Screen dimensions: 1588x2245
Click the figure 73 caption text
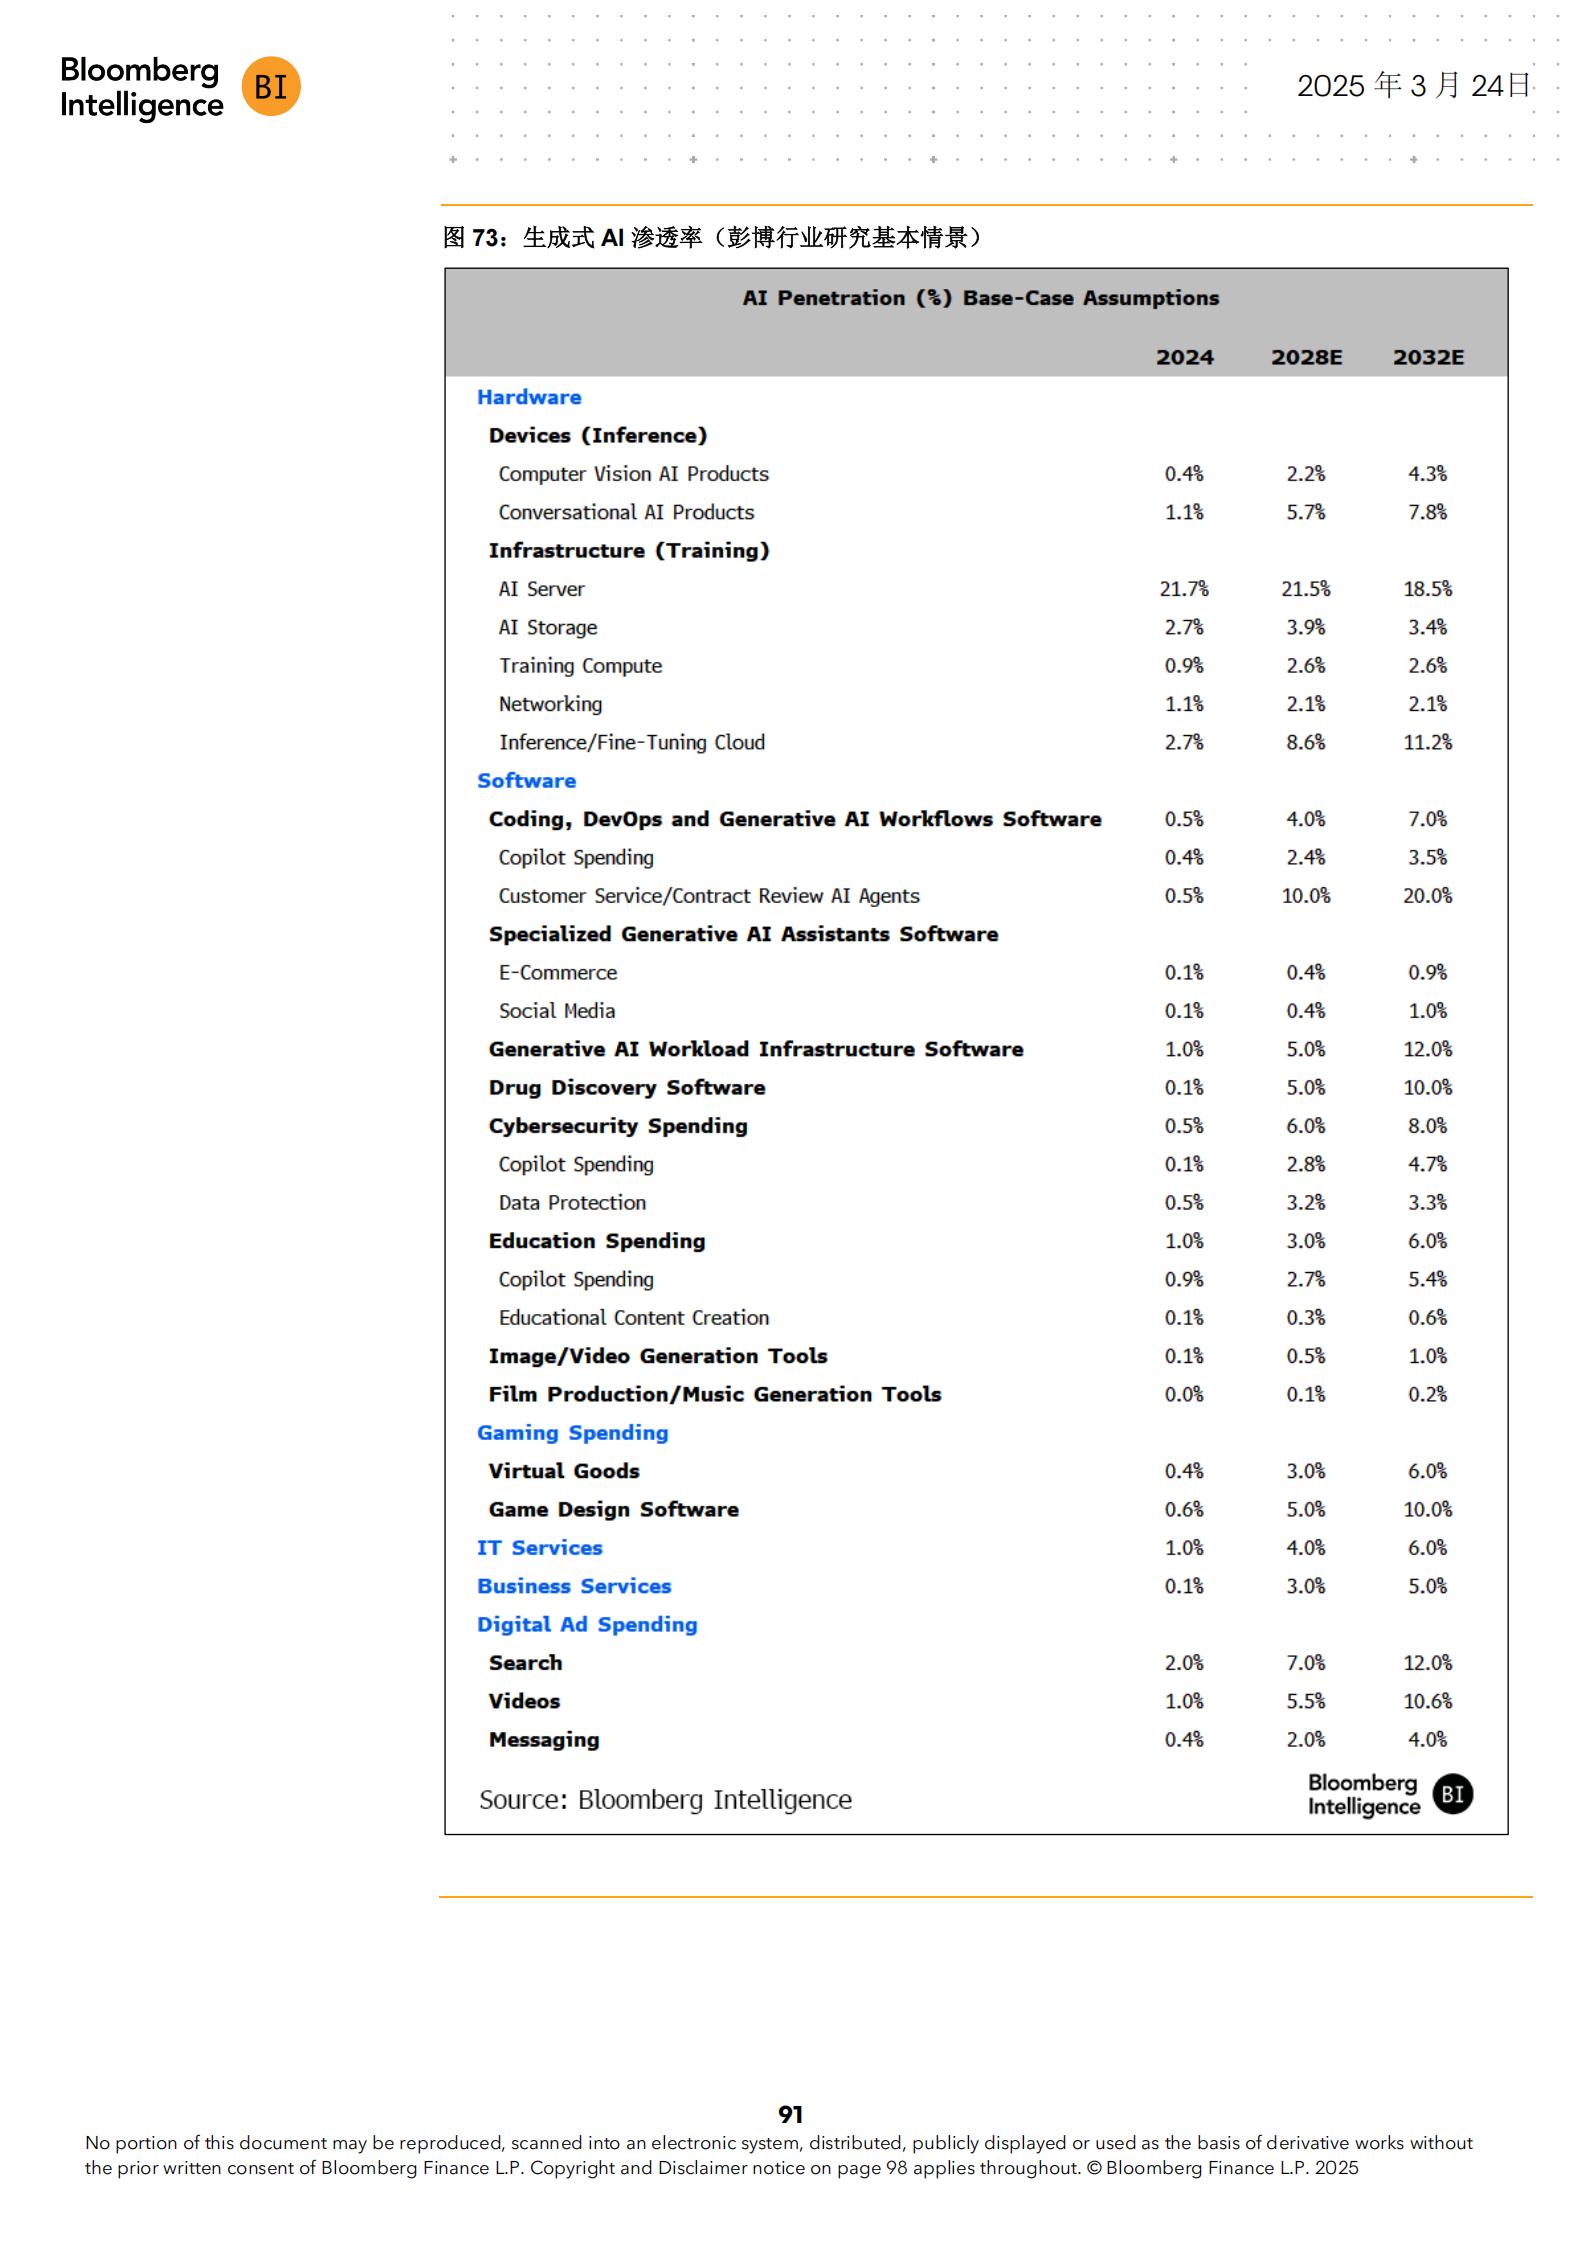click(714, 237)
